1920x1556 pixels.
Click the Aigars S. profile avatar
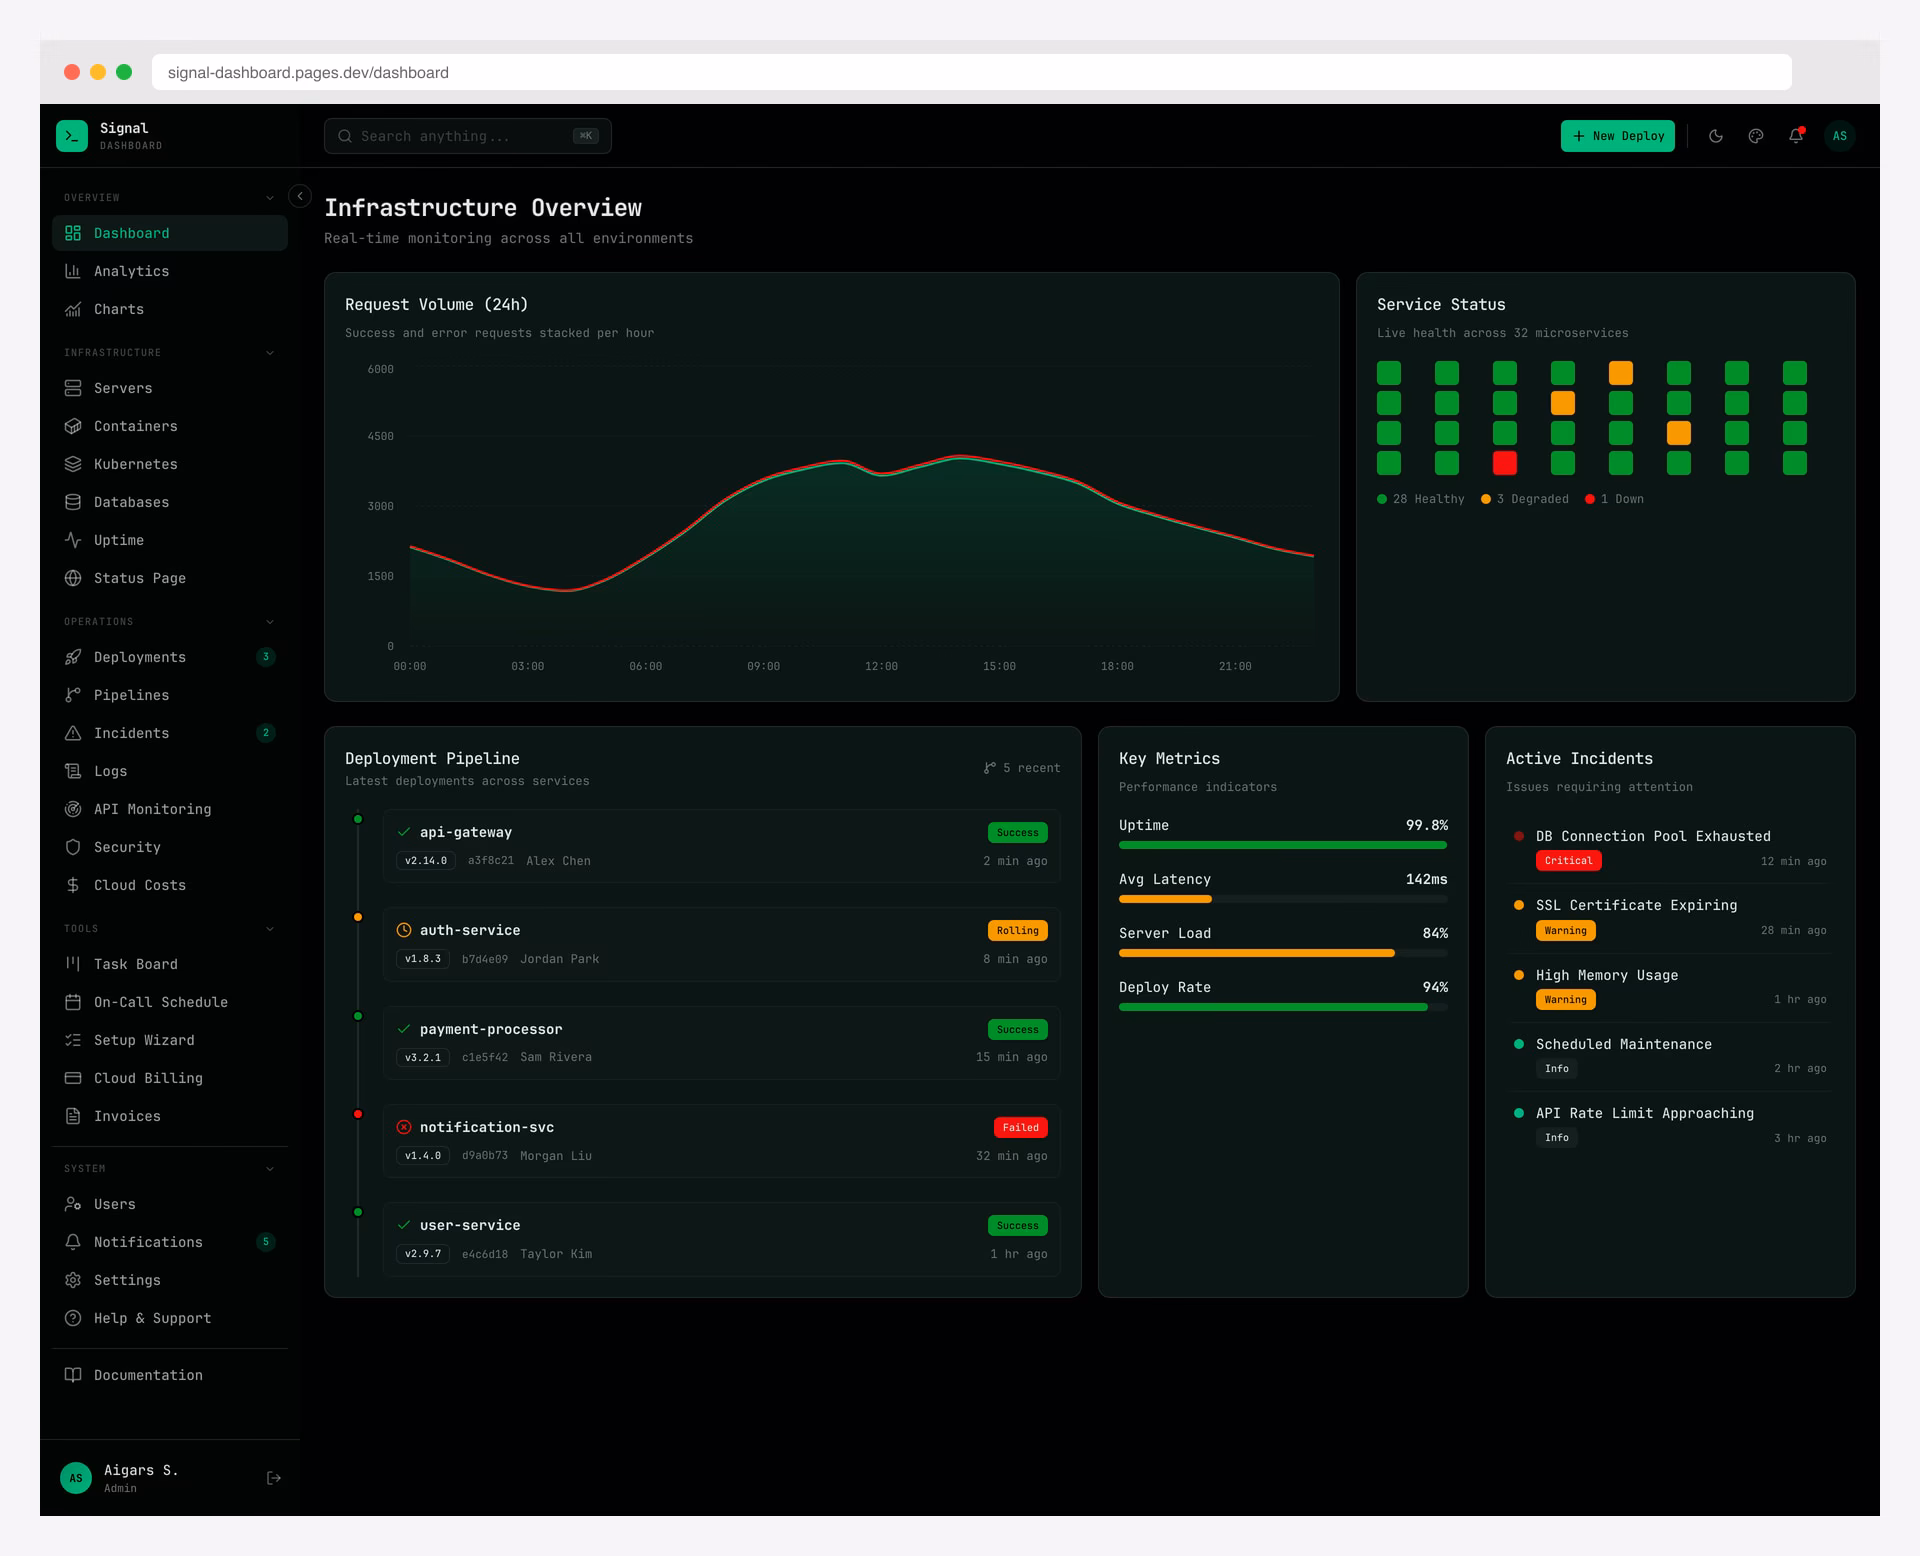76,1478
